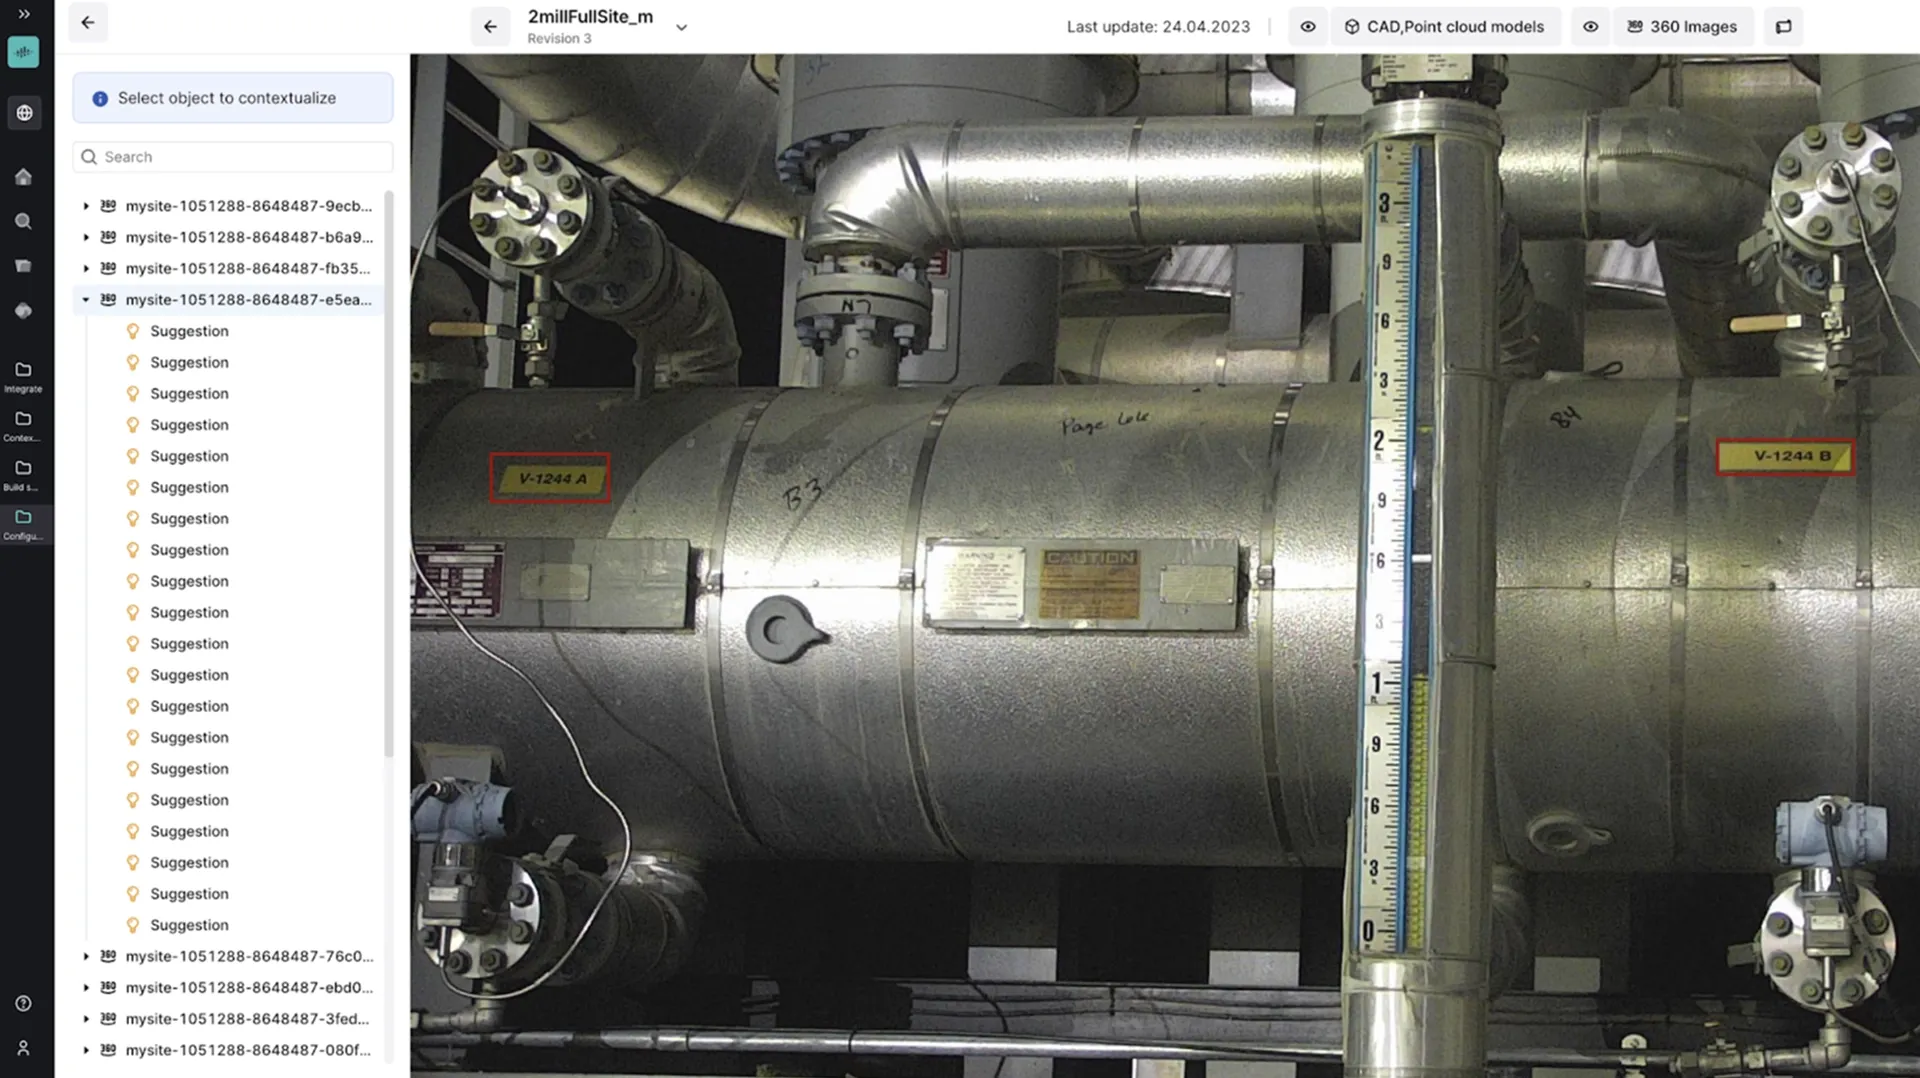The height and width of the screenshot is (1078, 1920).
Task: Toggle visibility of CAD, Point cloud models
Action: point(1308,27)
